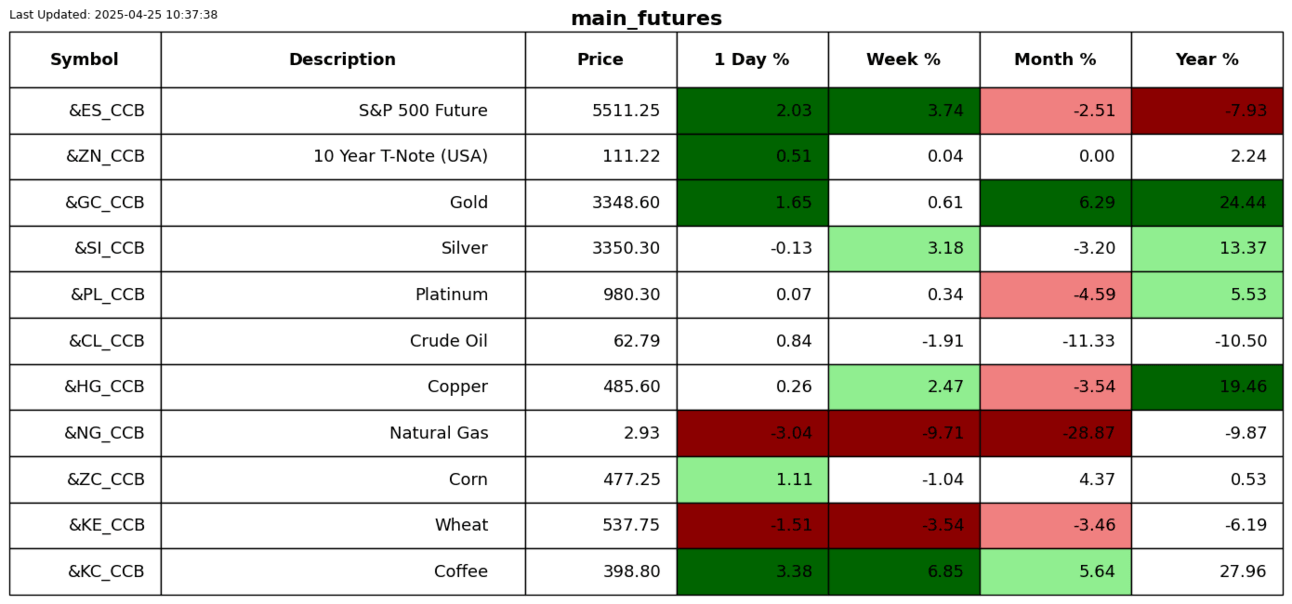Click the green Coffee 1 Day cell

click(x=752, y=572)
